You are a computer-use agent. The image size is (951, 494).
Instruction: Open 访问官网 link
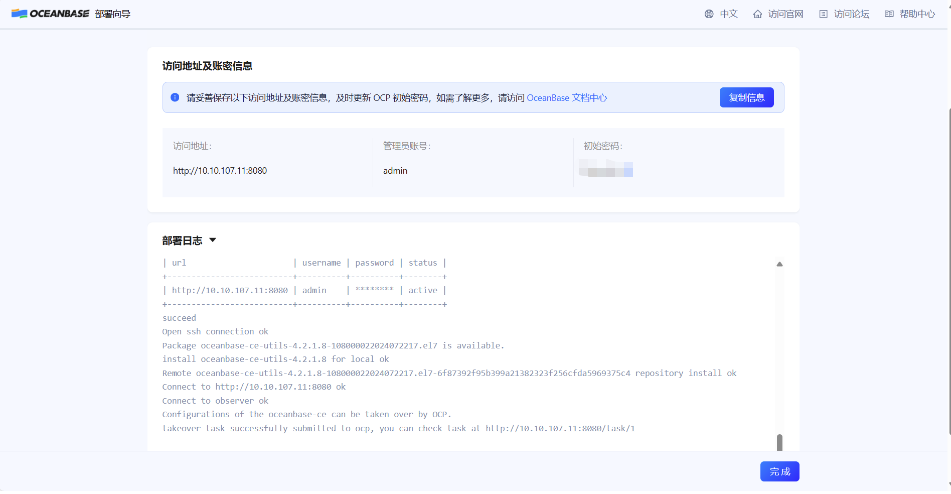(785, 14)
